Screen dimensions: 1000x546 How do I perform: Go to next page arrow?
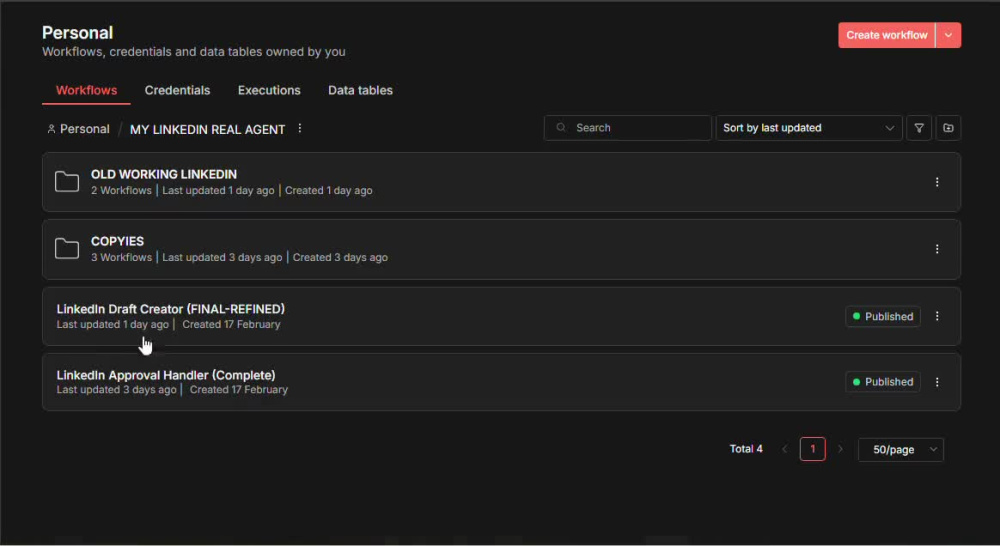click(x=841, y=450)
